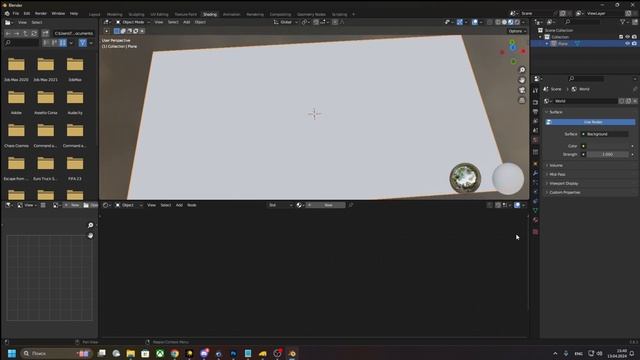
Task: Switch perspective/orthographic grid gizmo
Action: click(522, 100)
